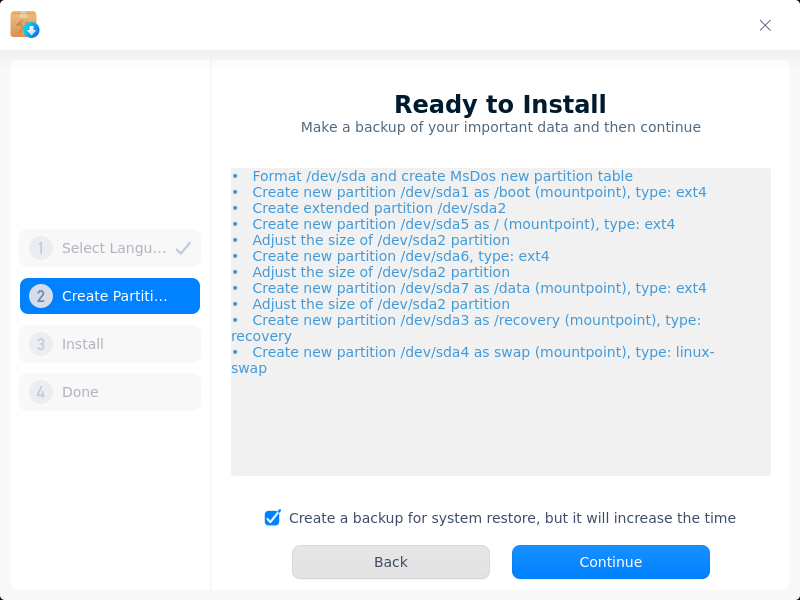Click the installer package icon in title bar
The width and height of the screenshot is (800, 600).
point(24,24)
